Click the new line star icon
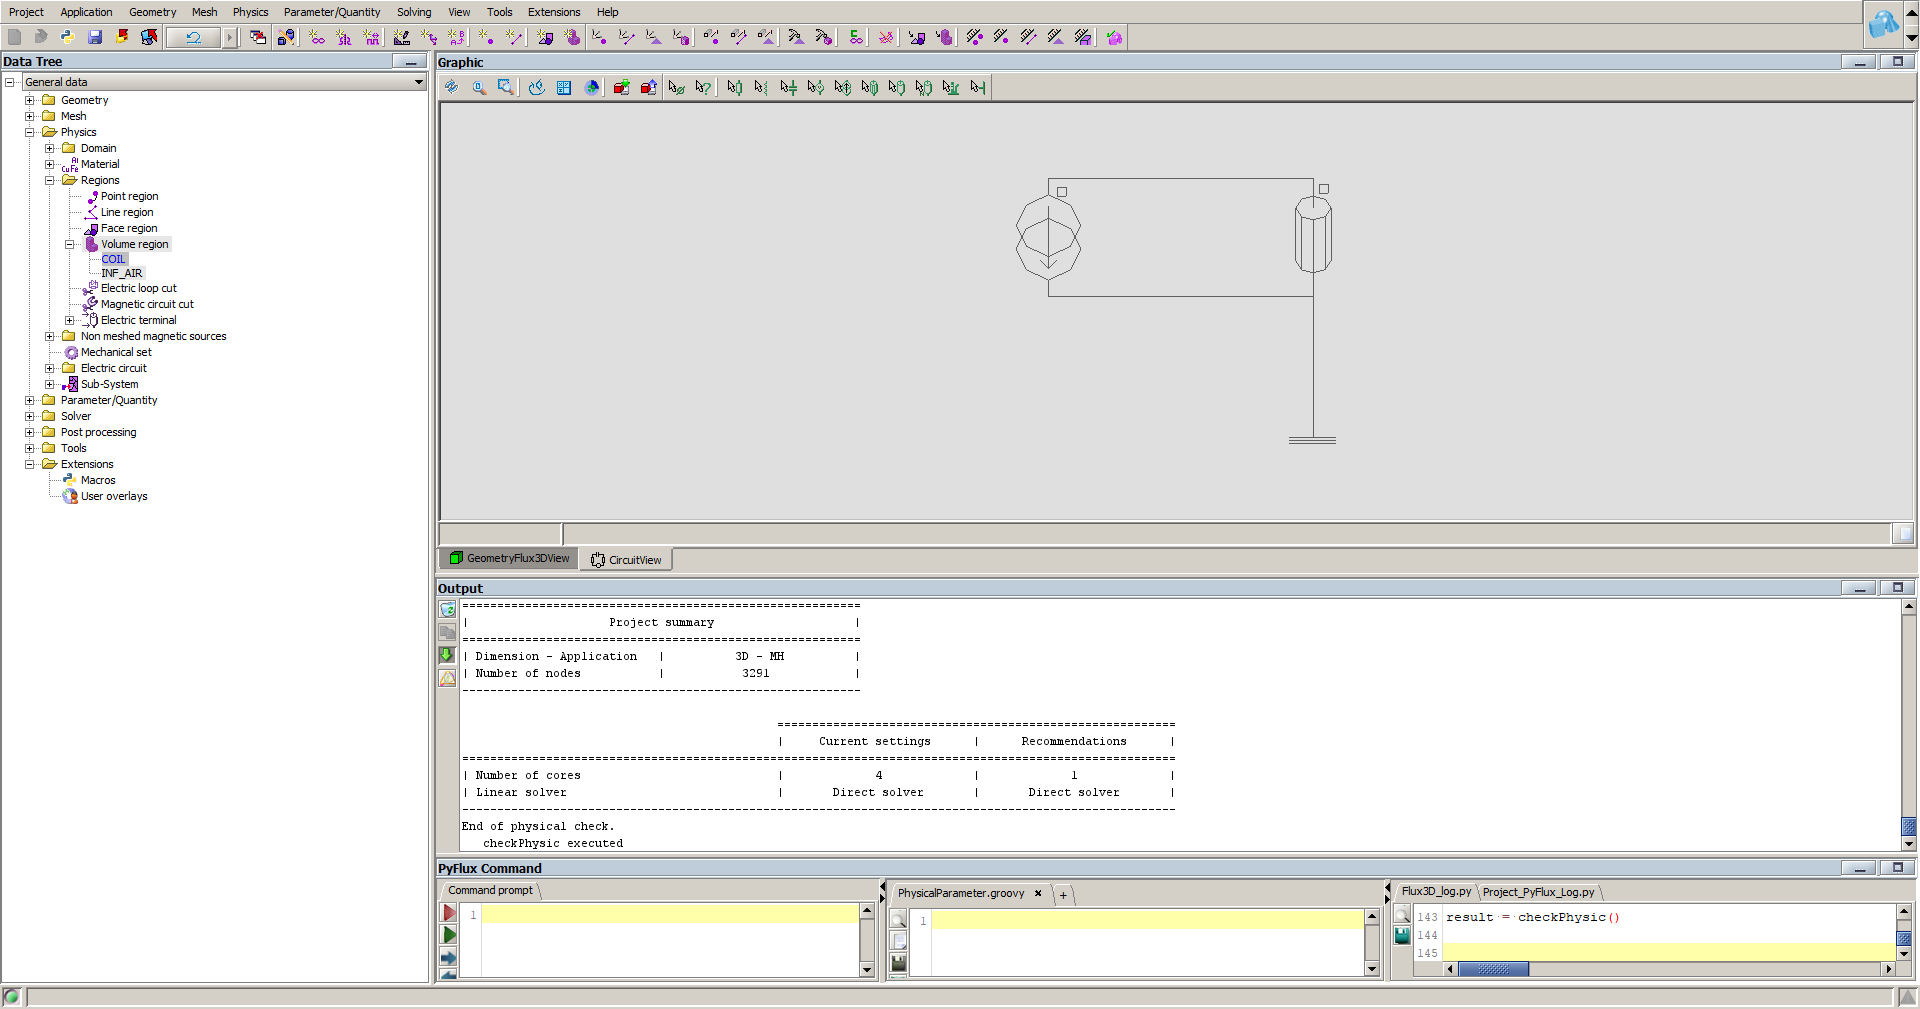 click(x=514, y=37)
